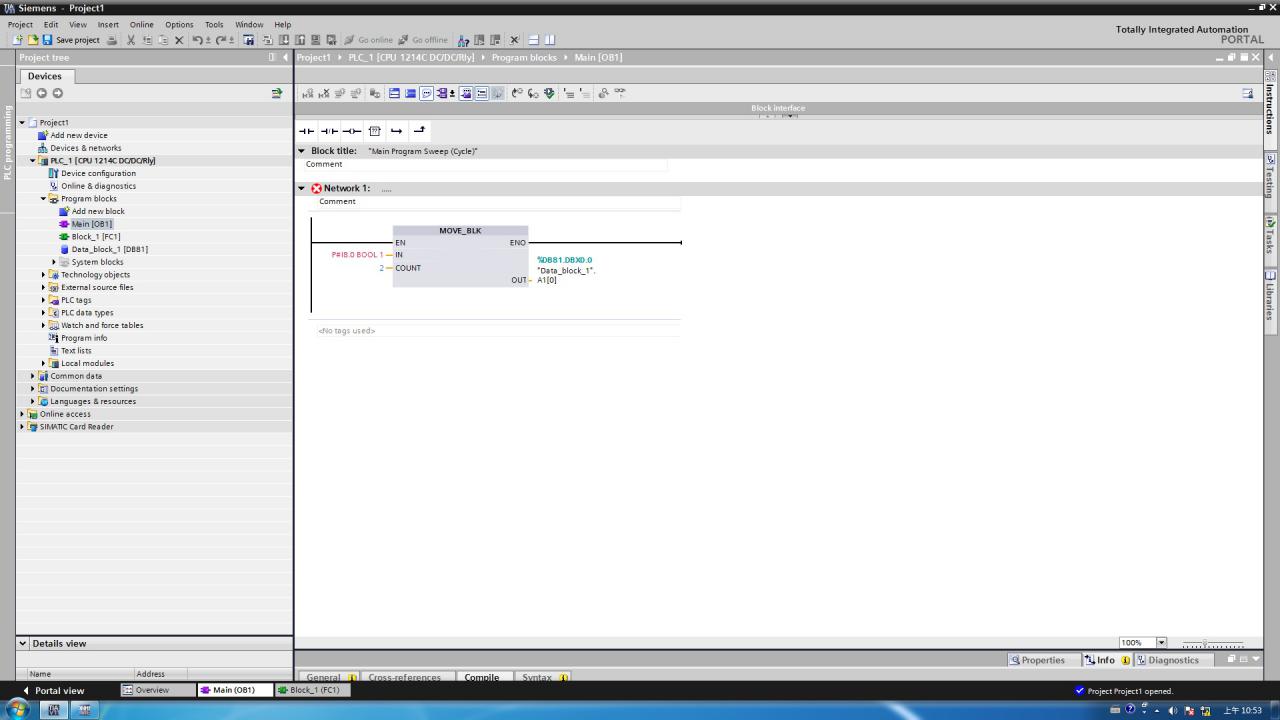Click insert network icon in editor toolbar
This screenshot has height=720, width=1280.
click(x=308, y=93)
